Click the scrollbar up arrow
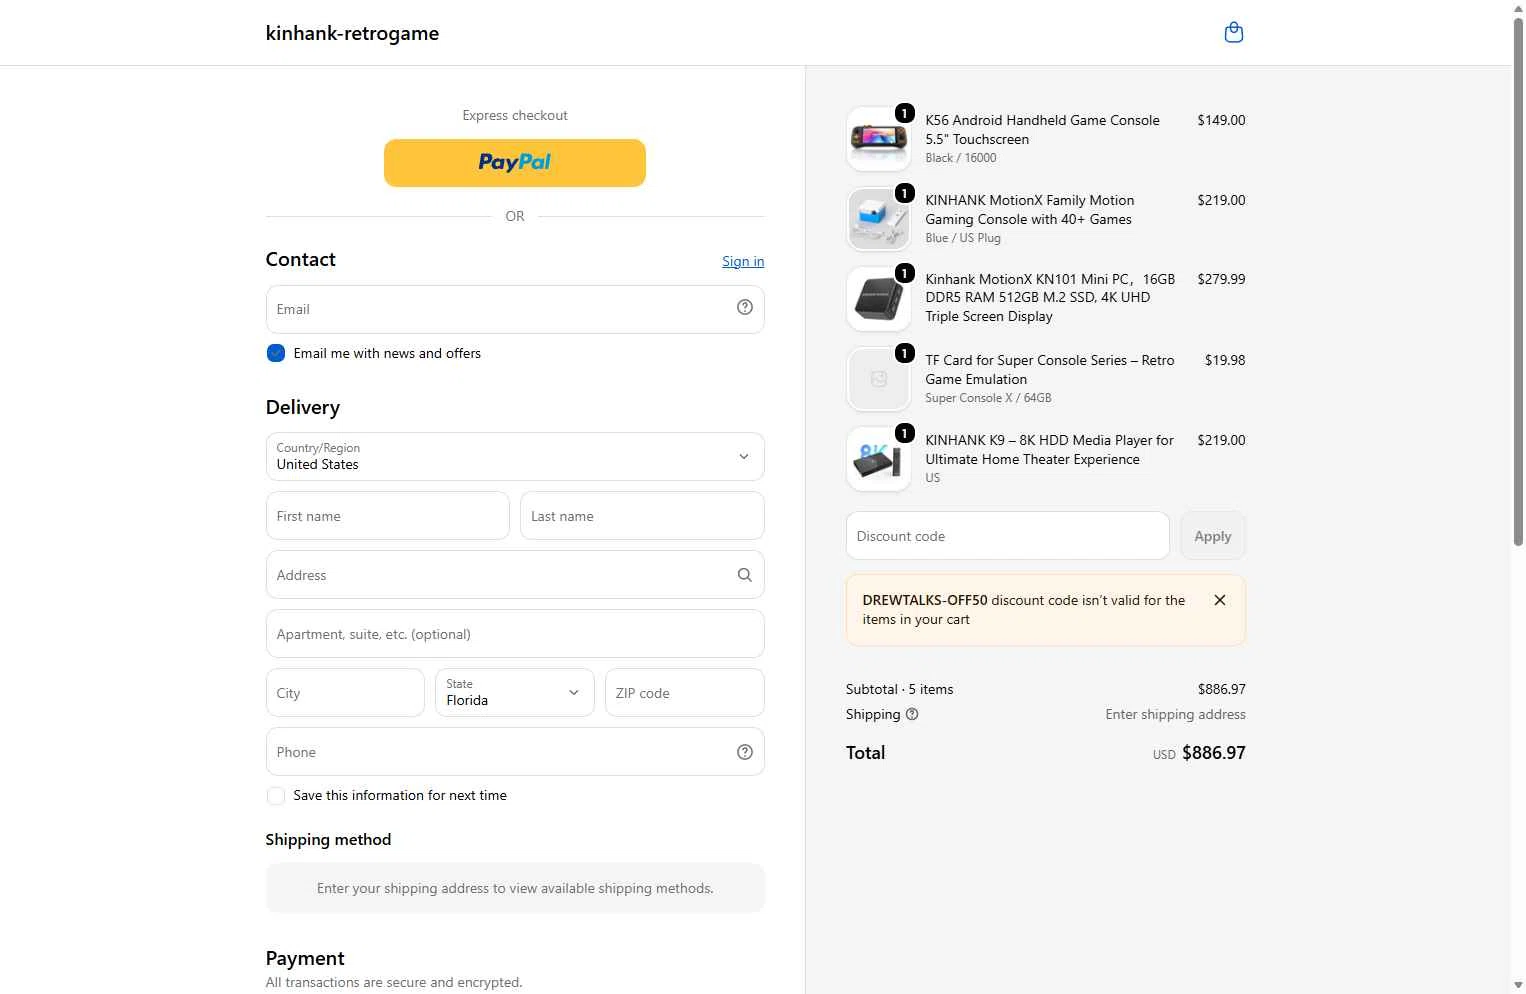This screenshot has height=994, width=1526. tap(1518, 8)
